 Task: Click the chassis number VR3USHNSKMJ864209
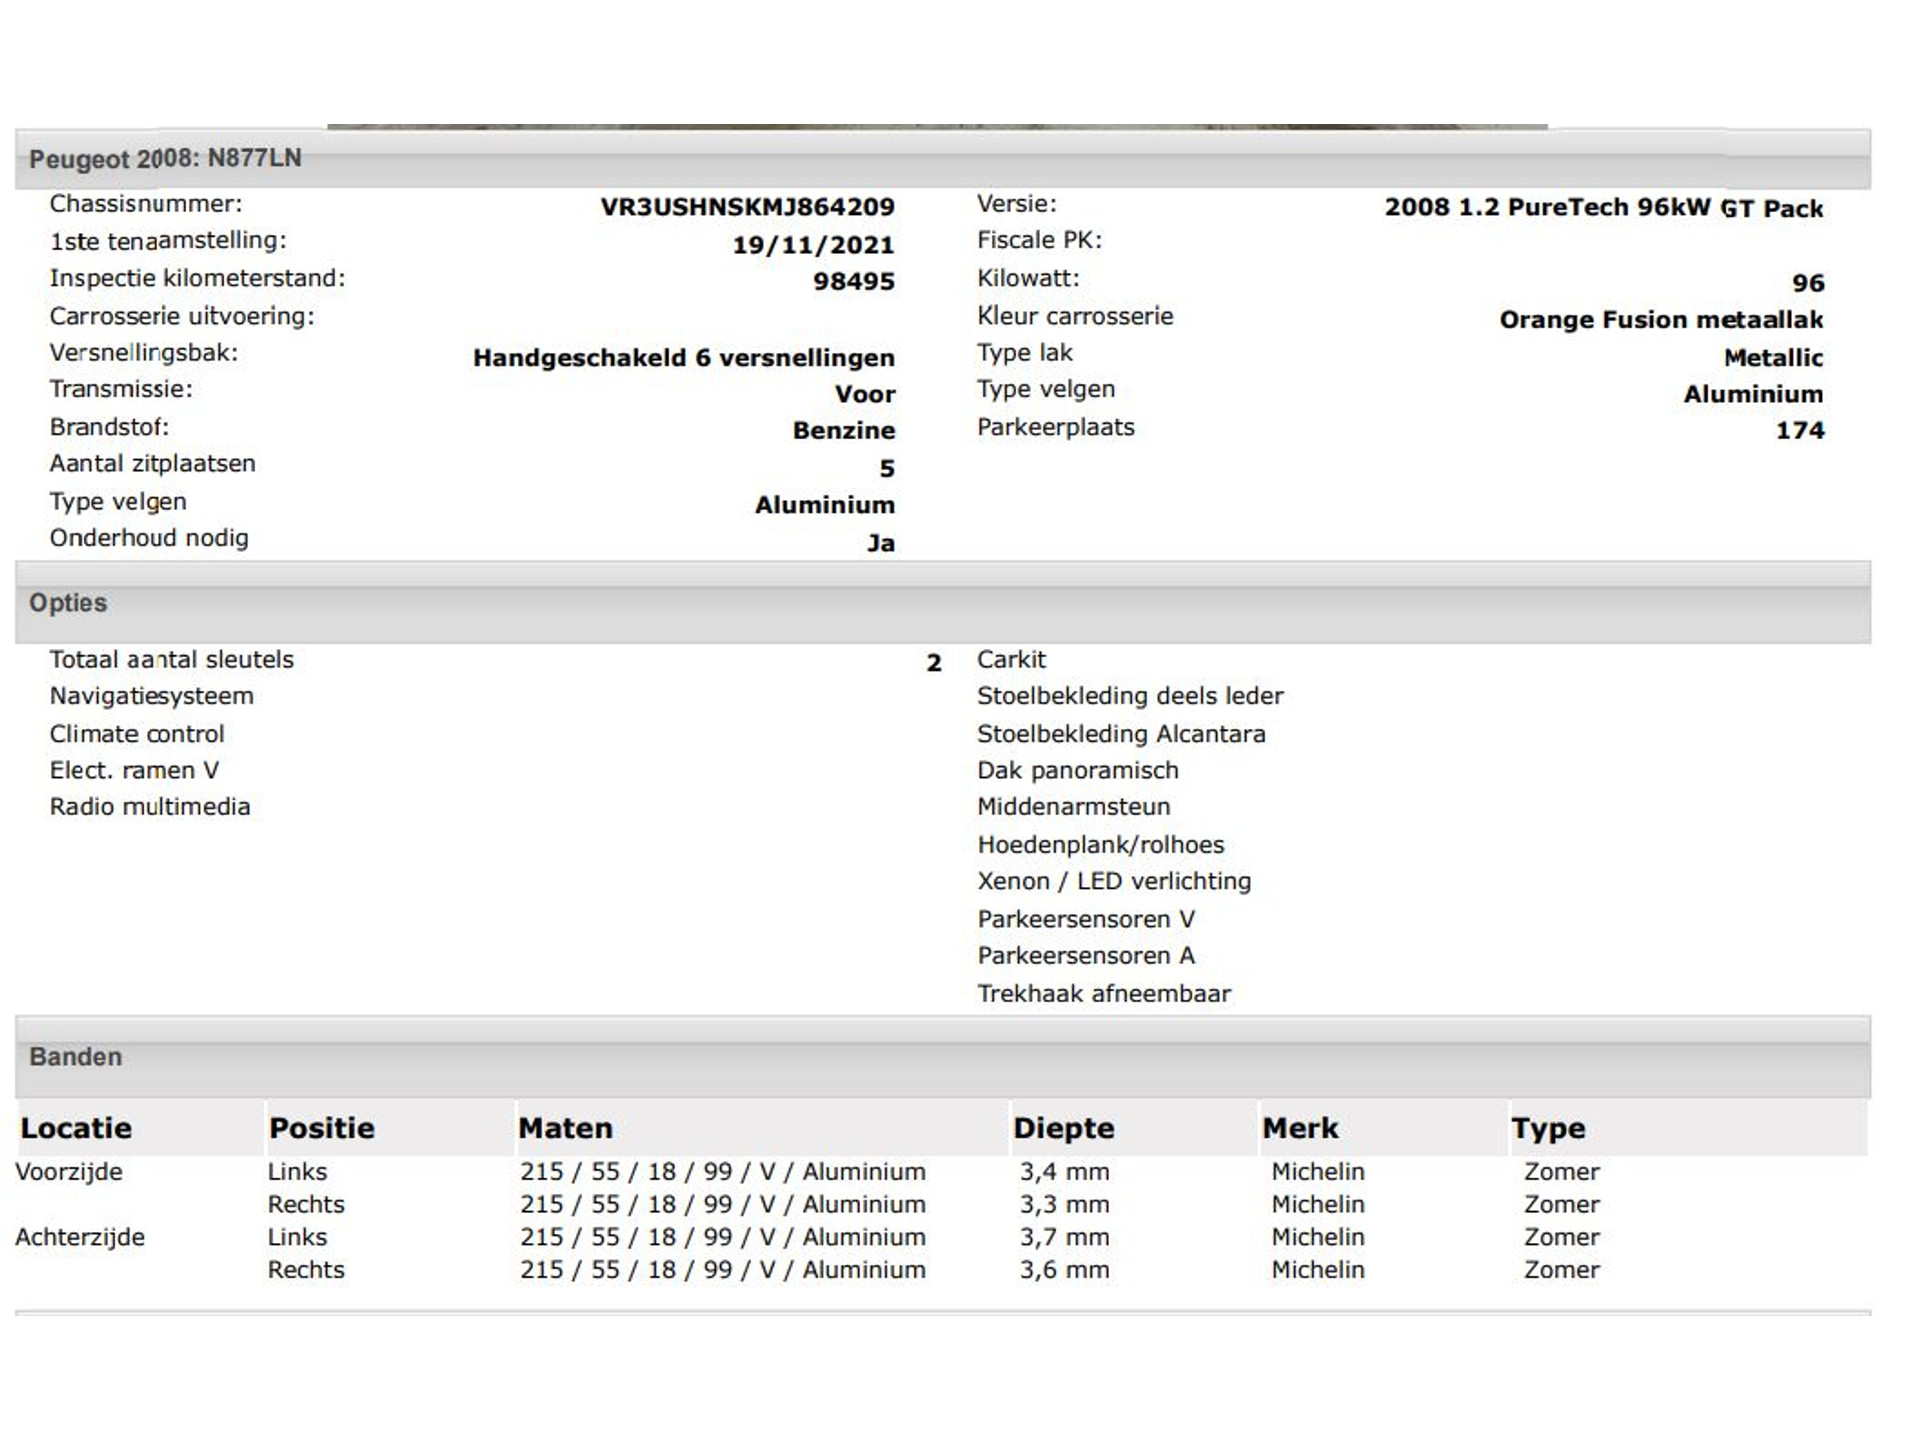(747, 207)
